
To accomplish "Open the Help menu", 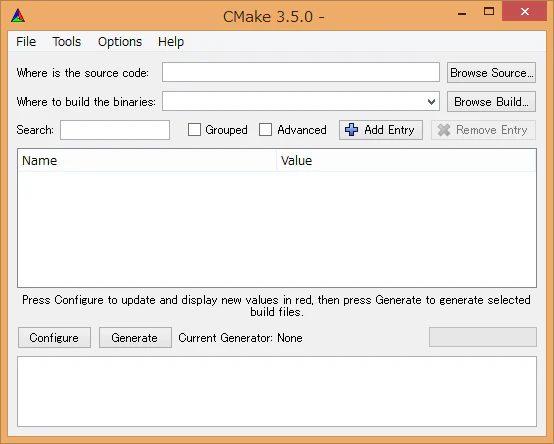I will click(171, 42).
